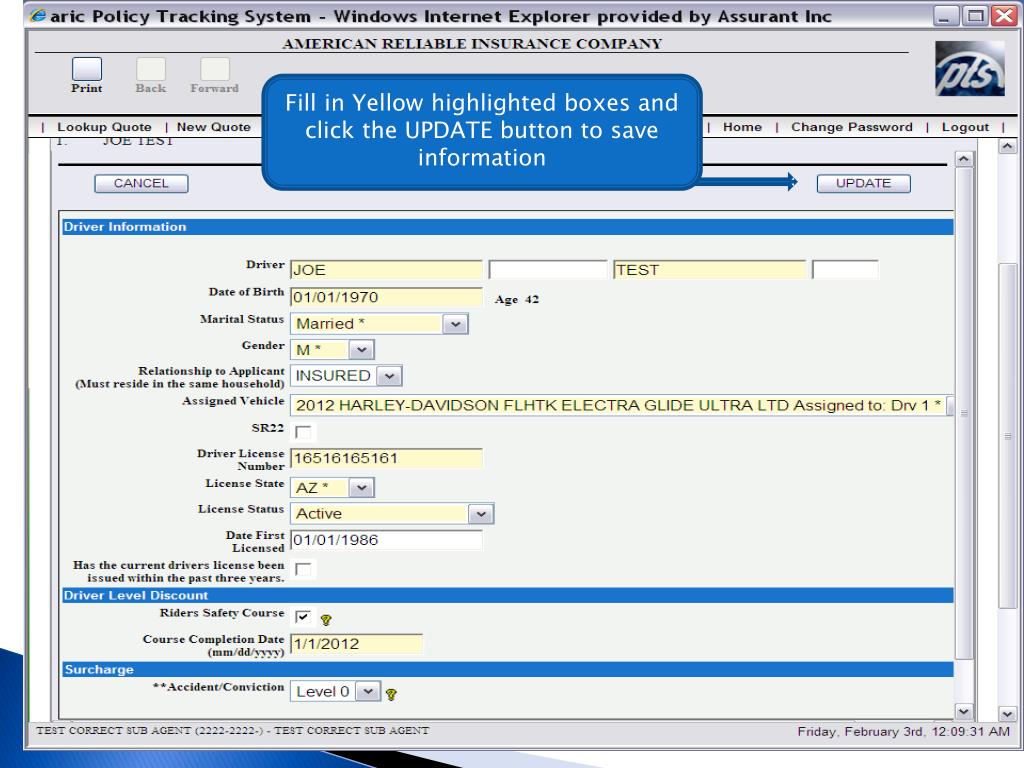Click the date and time in status bar
This screenshot has width=1024, height=768.
point(903,731)
